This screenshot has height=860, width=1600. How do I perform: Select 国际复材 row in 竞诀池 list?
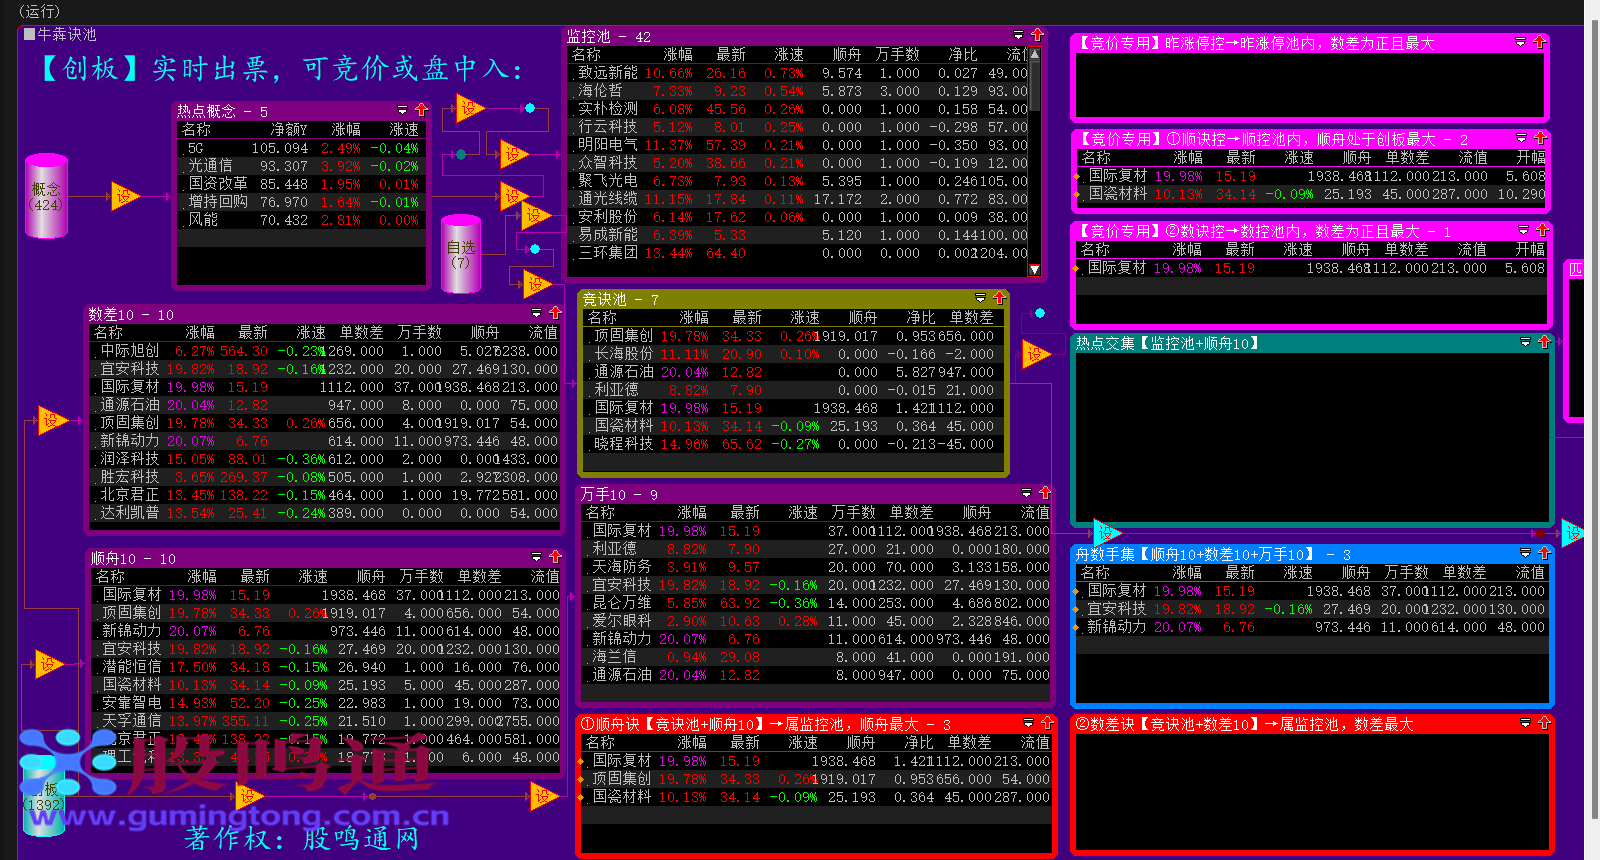tap(623, 408)
